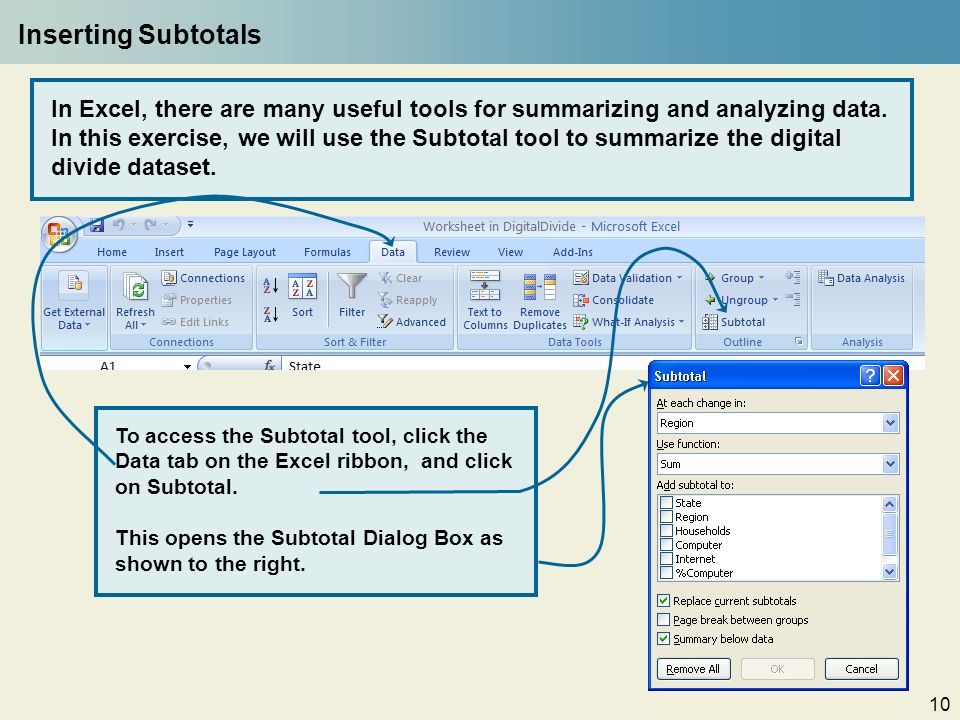
Task: Open the Add-Ins tab
Action: (572, 252)
